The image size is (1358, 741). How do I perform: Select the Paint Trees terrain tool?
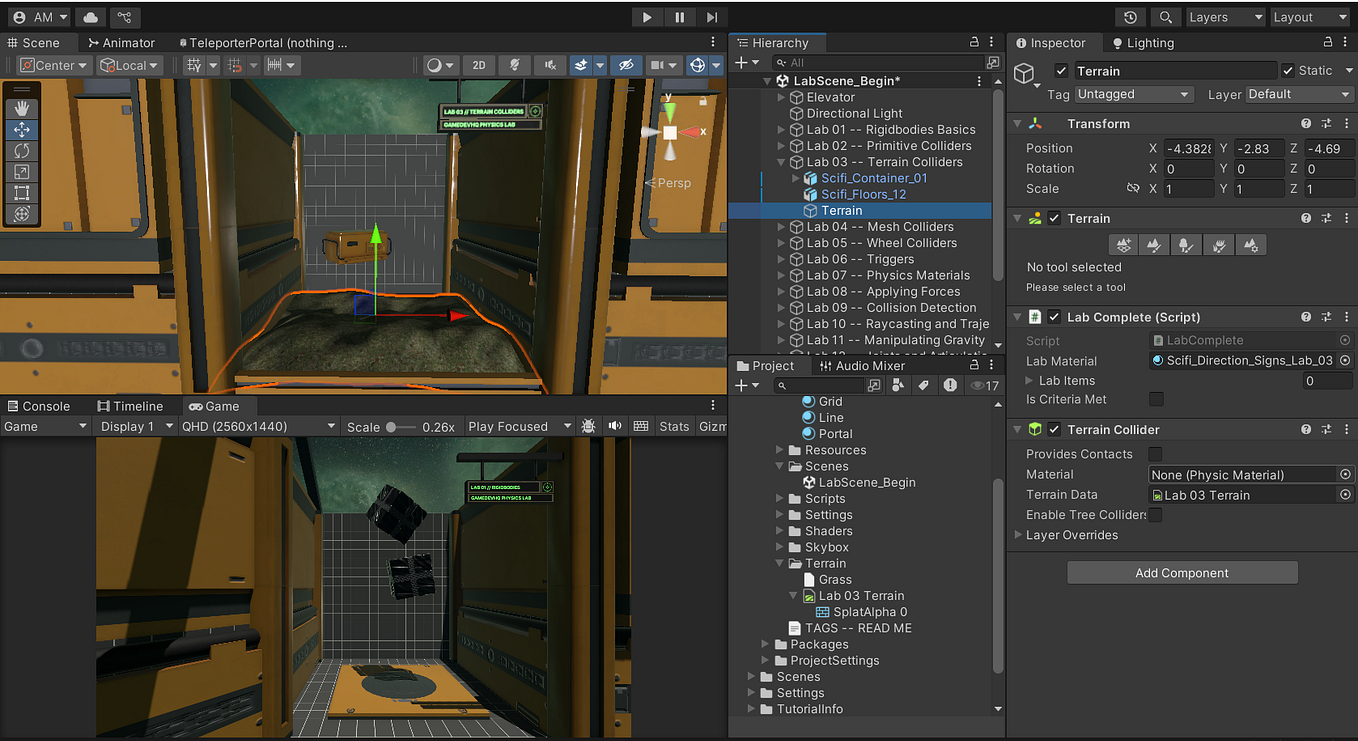click(1186, 244)
